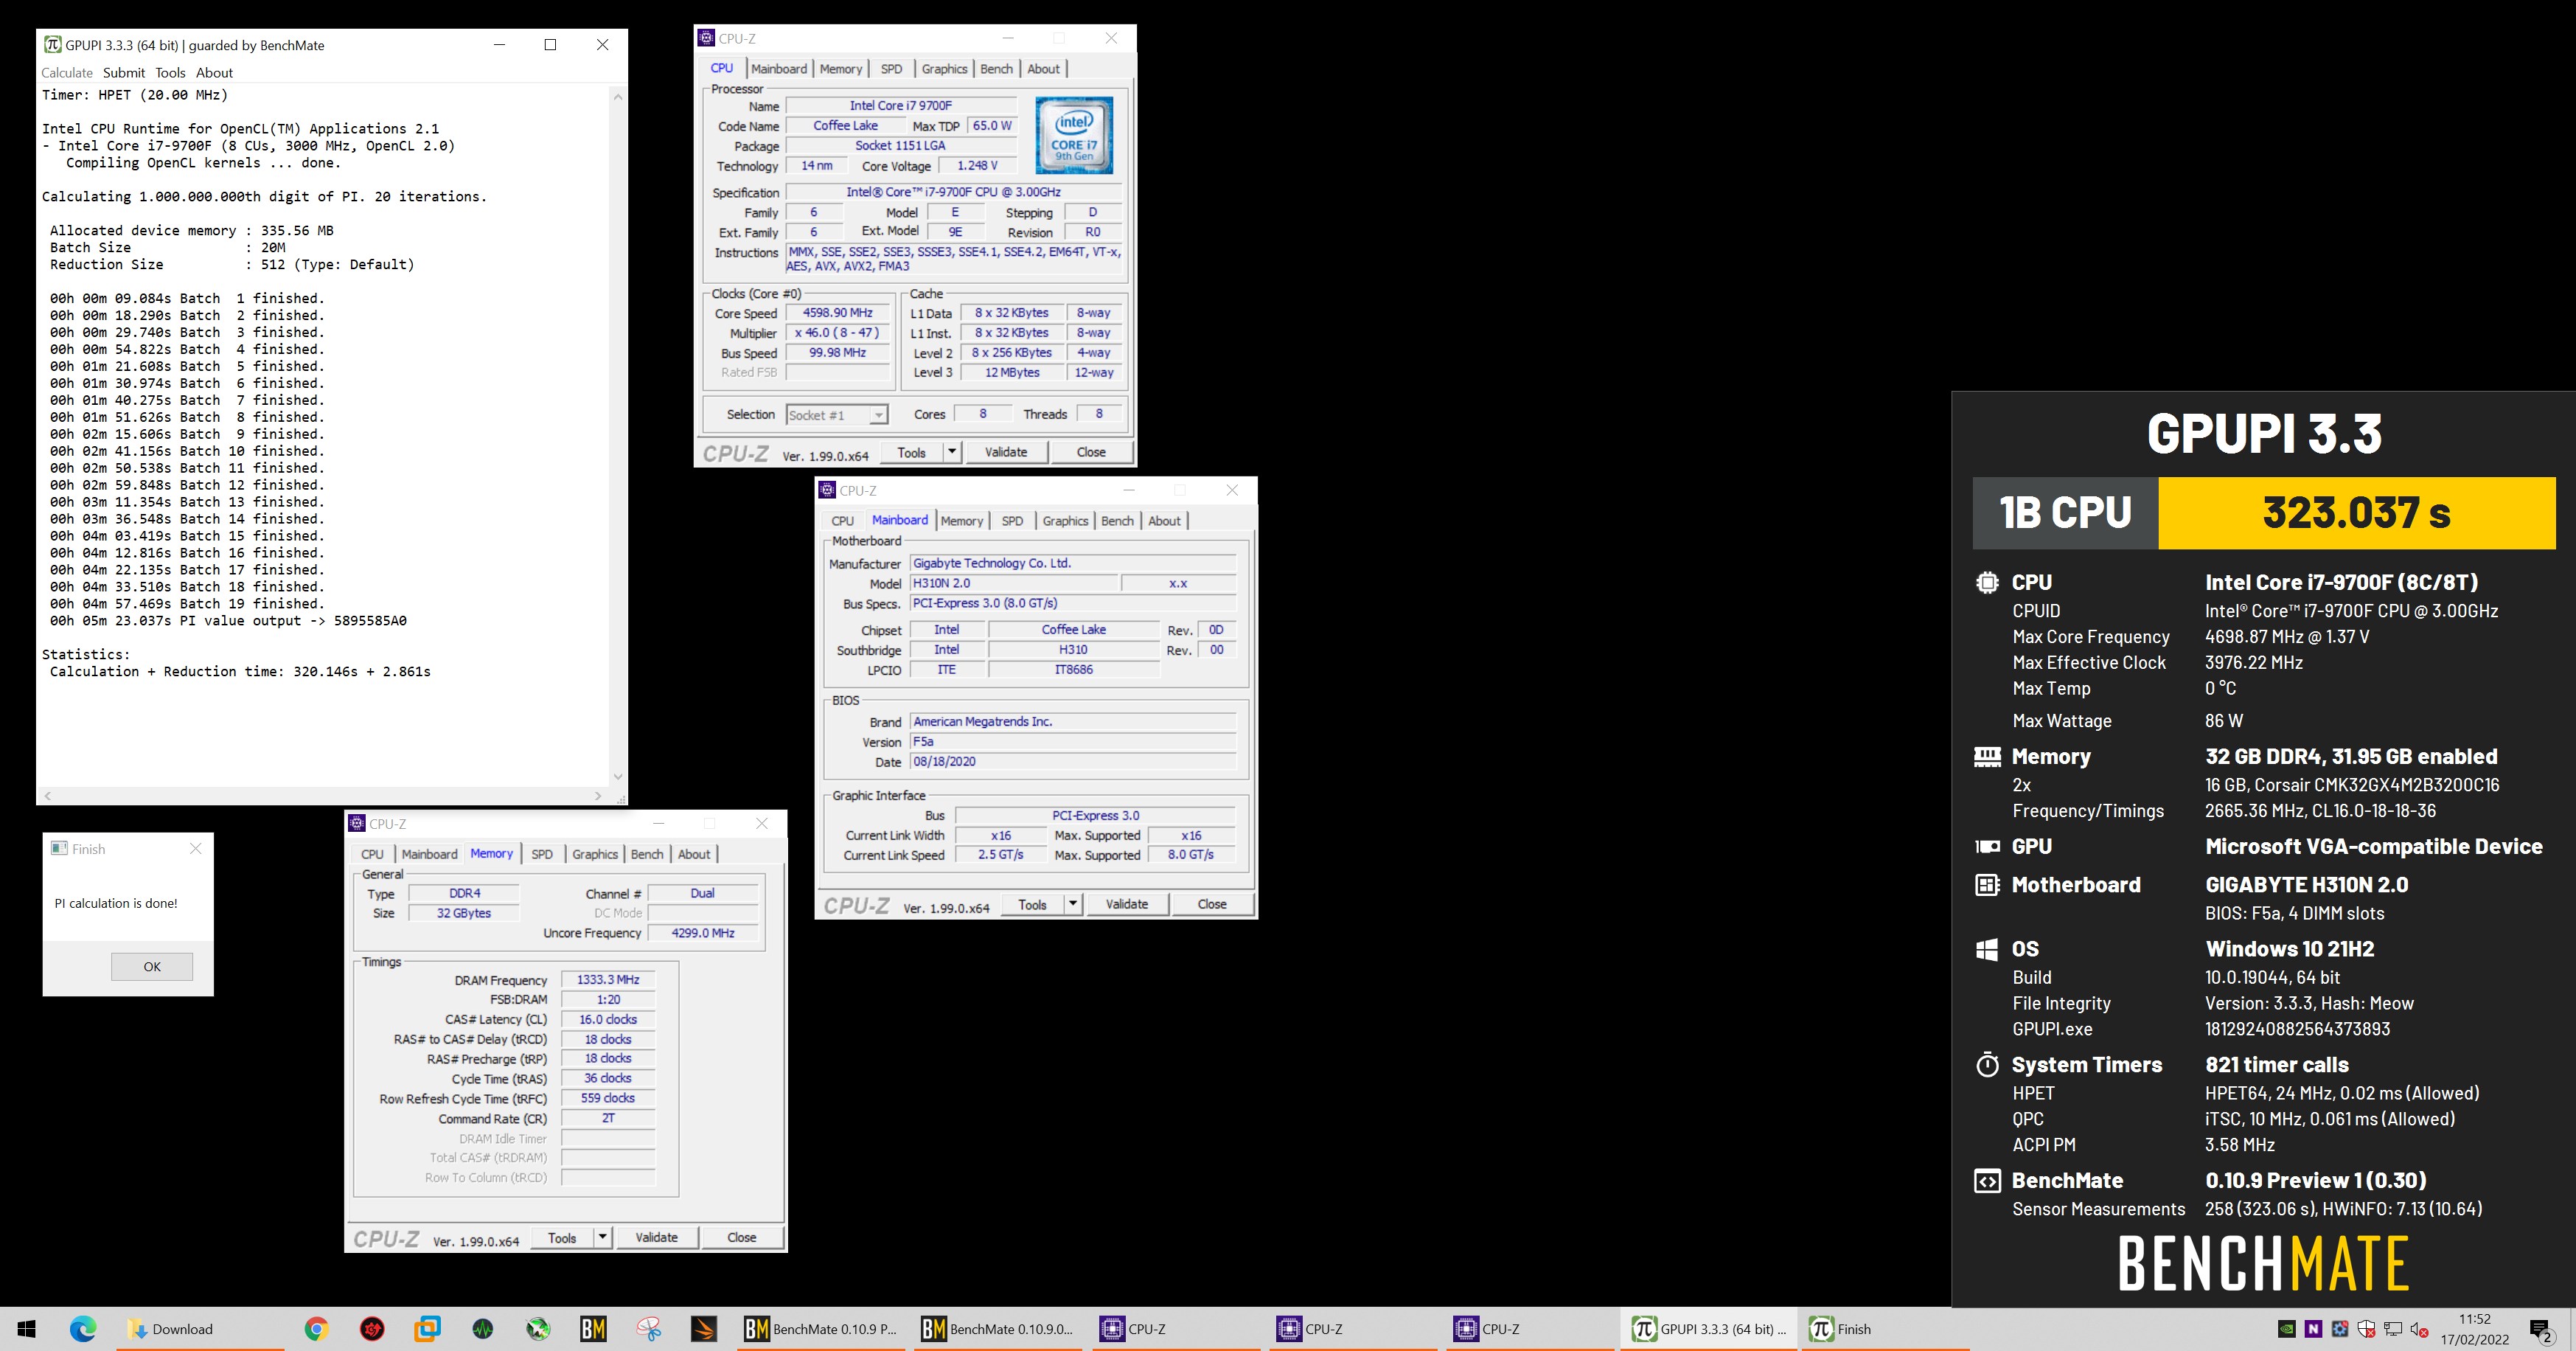This screenshot has width=2576, height=1351.
Task: Click GPUPI horizontal scrollbar right arrow
Action: point(598,796)
